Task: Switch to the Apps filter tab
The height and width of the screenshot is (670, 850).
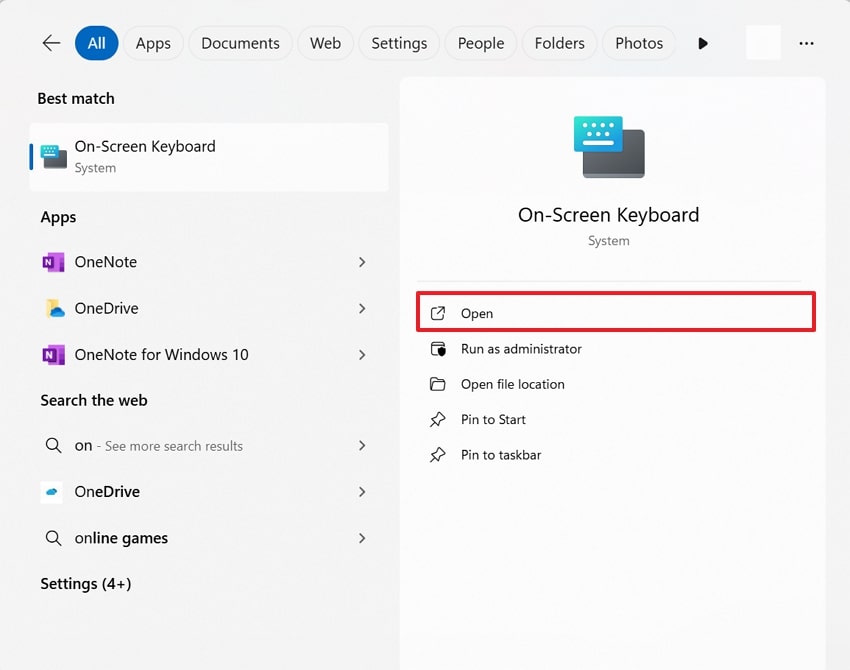Action: point(153,43)
